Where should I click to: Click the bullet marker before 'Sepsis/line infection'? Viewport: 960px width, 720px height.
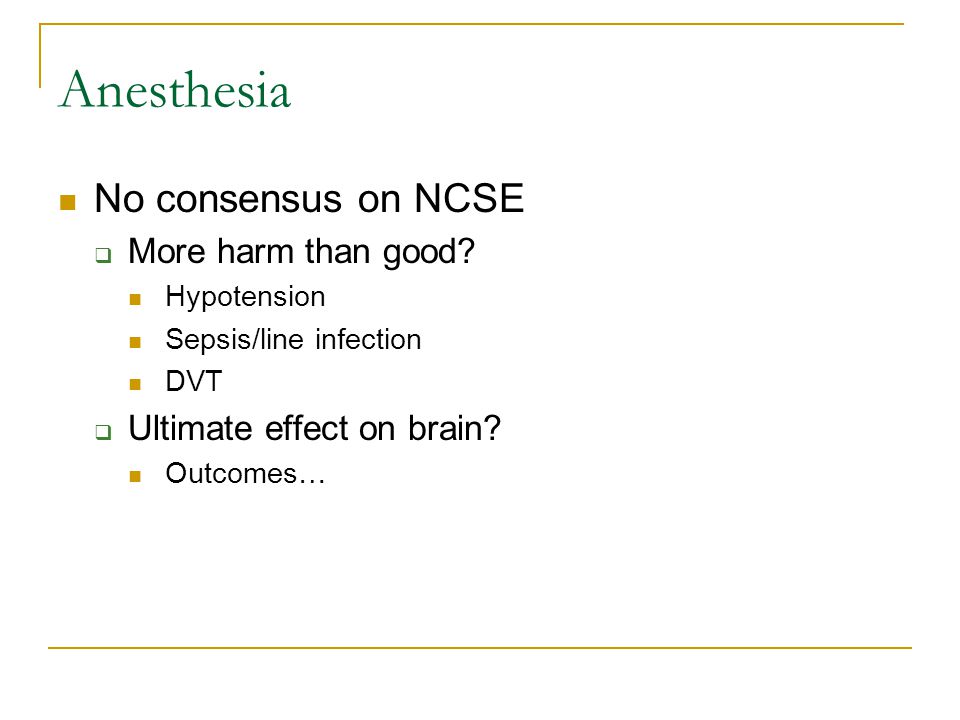[x=135, y=342]
